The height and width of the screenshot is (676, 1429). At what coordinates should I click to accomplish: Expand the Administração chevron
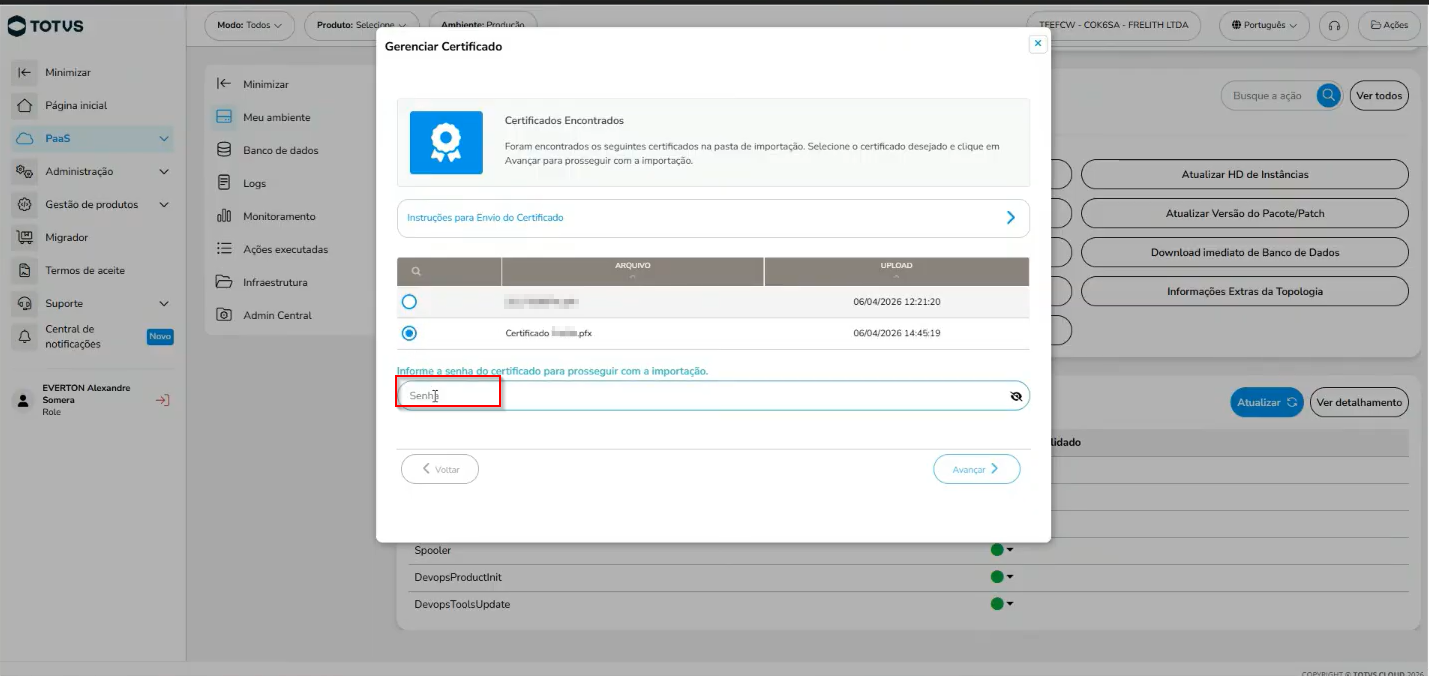[164, 172]
